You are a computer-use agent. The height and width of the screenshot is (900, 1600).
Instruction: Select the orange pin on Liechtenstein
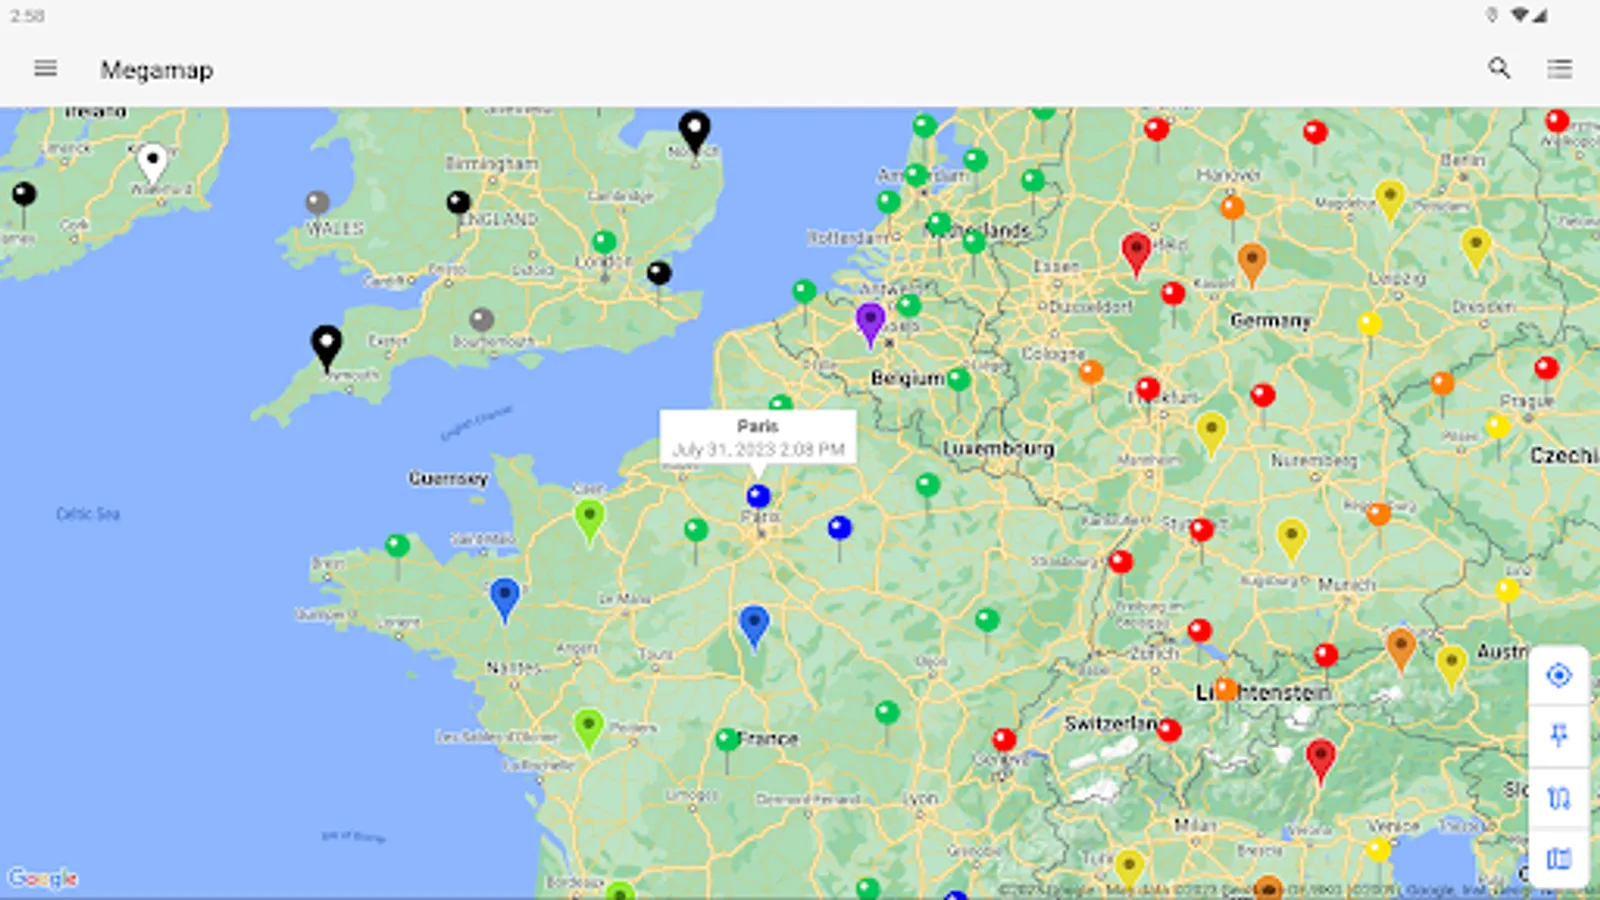point(1226,688)
